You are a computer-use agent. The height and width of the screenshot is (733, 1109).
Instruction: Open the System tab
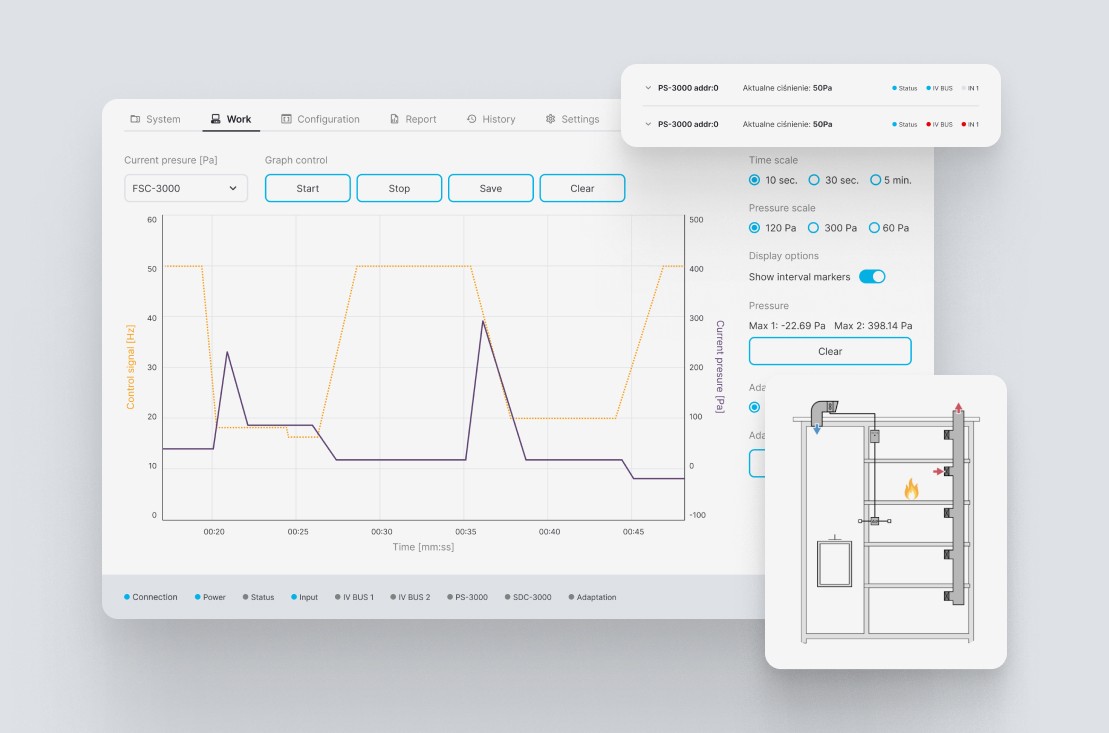pos(156,119)
